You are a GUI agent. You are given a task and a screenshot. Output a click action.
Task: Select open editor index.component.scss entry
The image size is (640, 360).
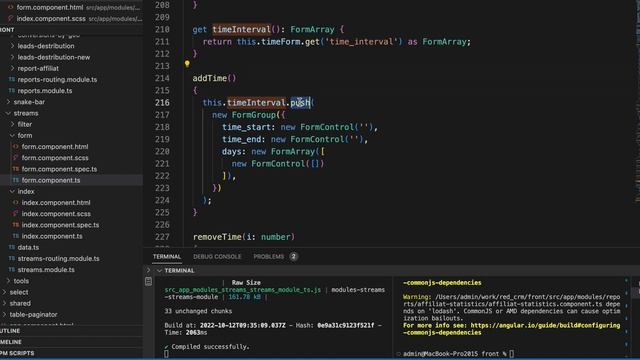pos(51,19)
